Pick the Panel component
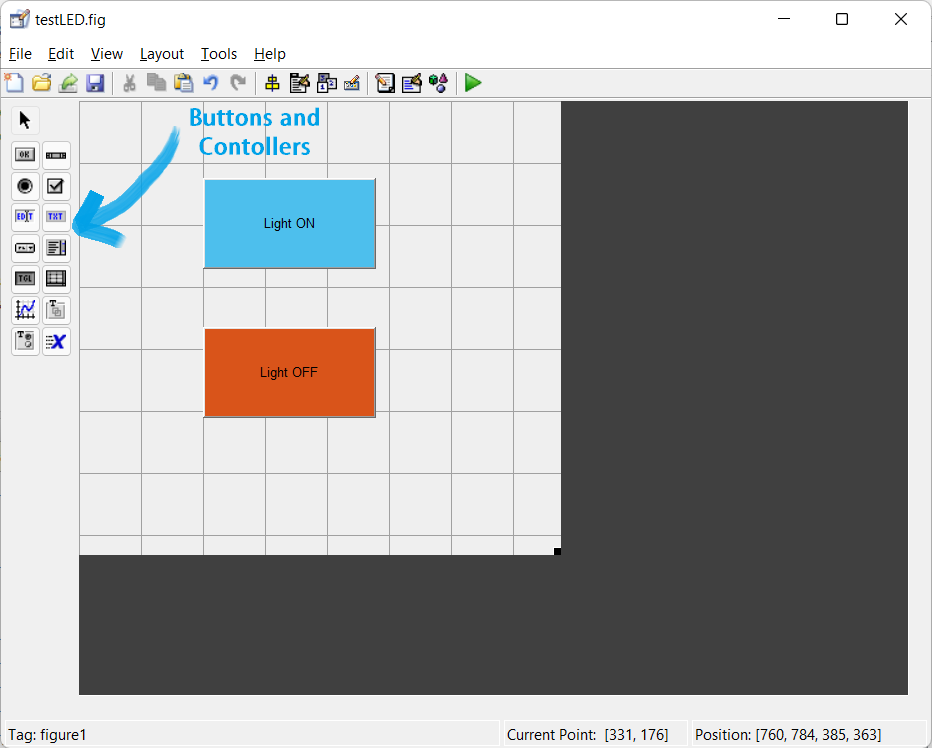The height and width of the screenshot is (748, 932). [56, 310]
